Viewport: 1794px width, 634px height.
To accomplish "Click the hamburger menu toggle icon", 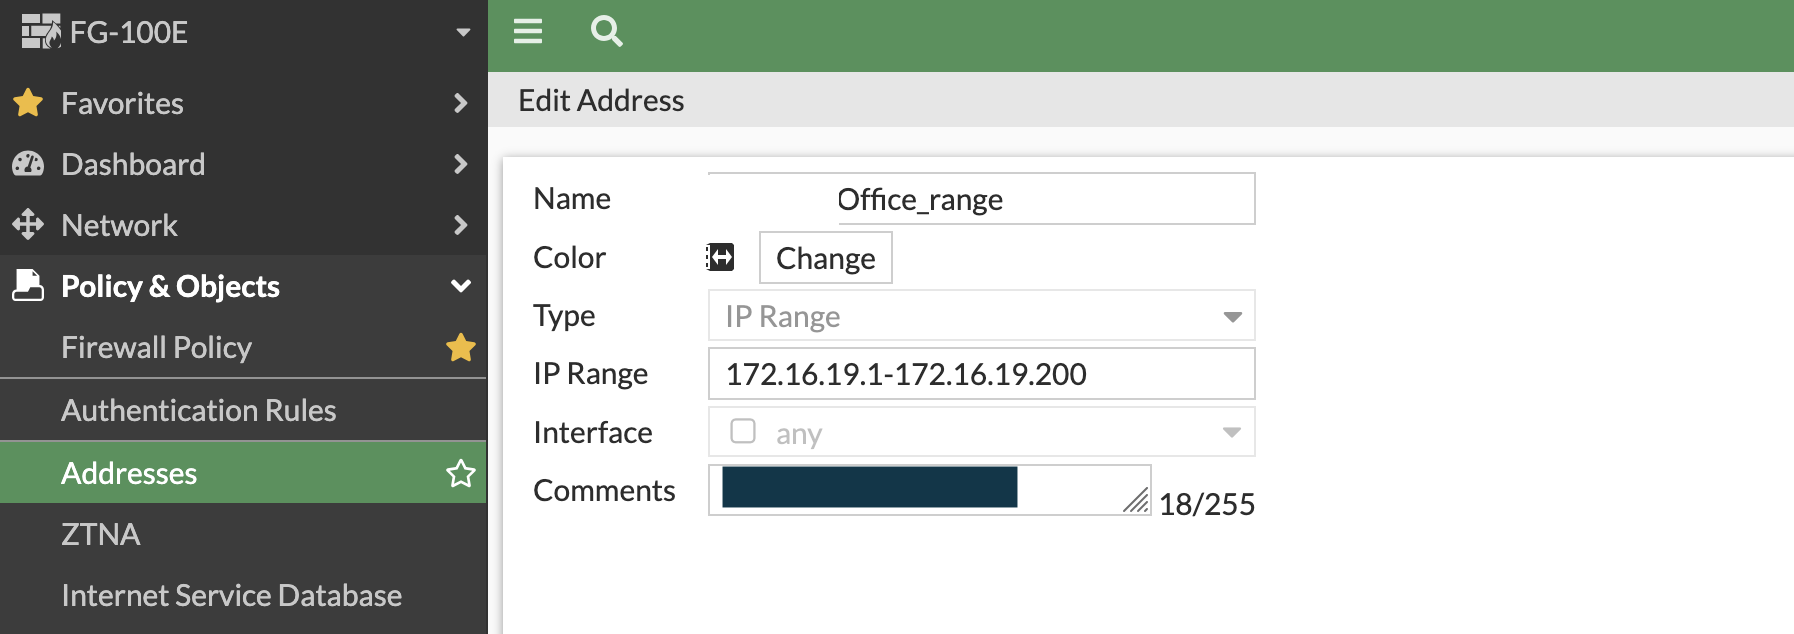I will (x=528, y=32).
